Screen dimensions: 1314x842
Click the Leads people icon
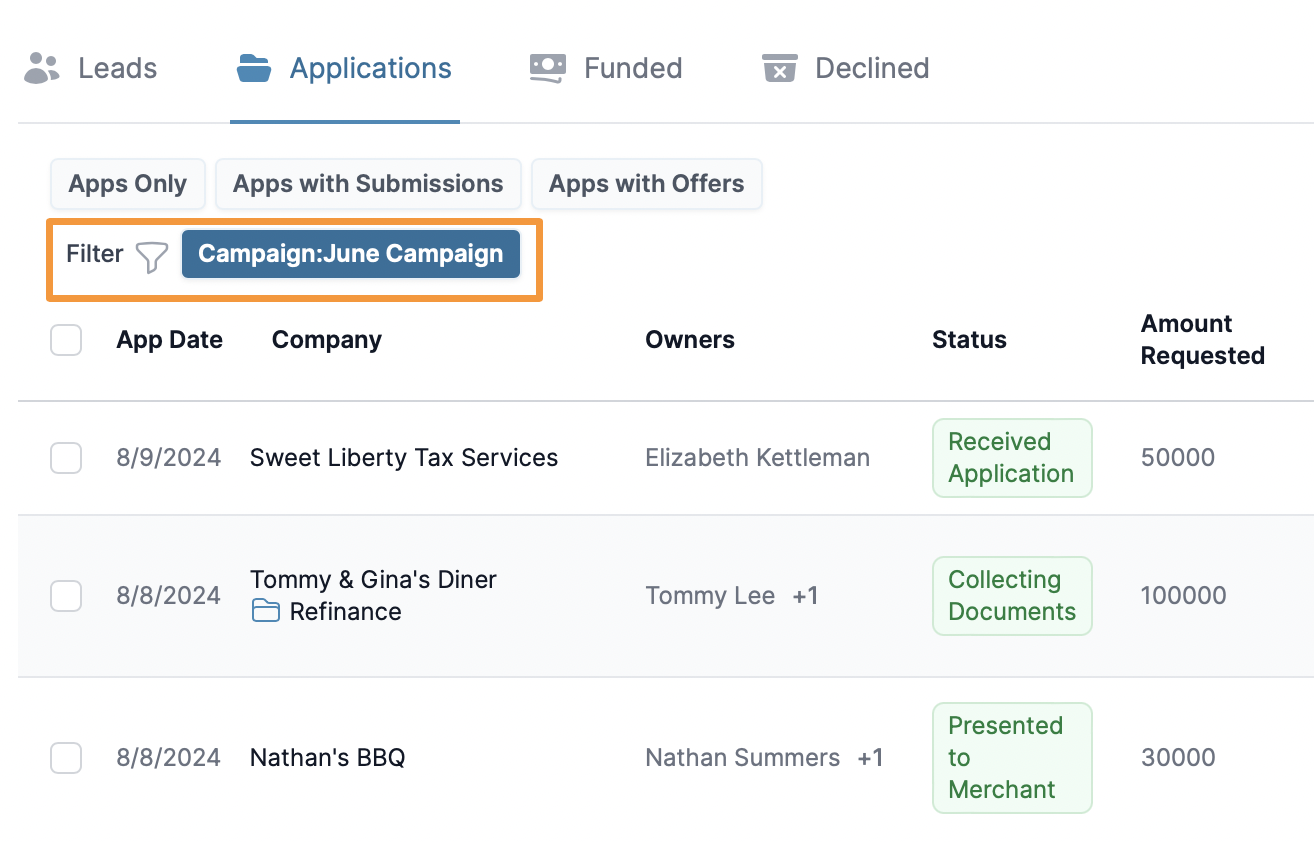42,68
